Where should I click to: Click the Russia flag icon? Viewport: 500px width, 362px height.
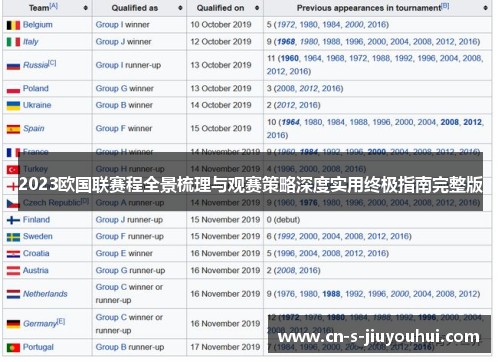pyautogui.click(x=13, y=66)
